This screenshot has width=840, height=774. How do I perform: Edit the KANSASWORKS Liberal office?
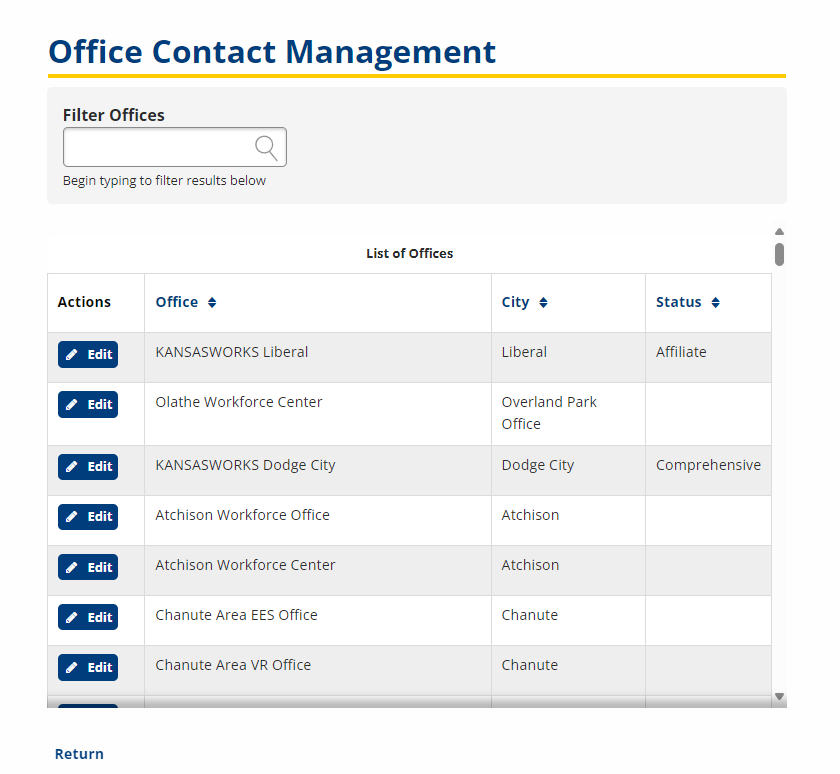pyautogui.click(x=88, y=355)
